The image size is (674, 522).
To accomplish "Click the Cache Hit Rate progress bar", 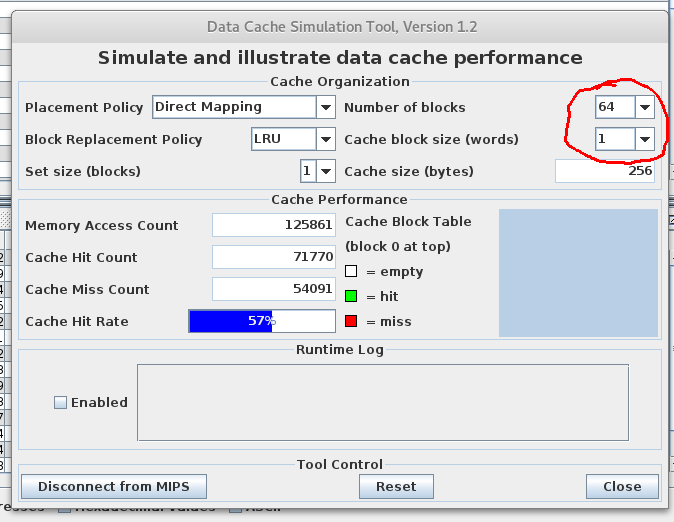I will tap(262, 321).
